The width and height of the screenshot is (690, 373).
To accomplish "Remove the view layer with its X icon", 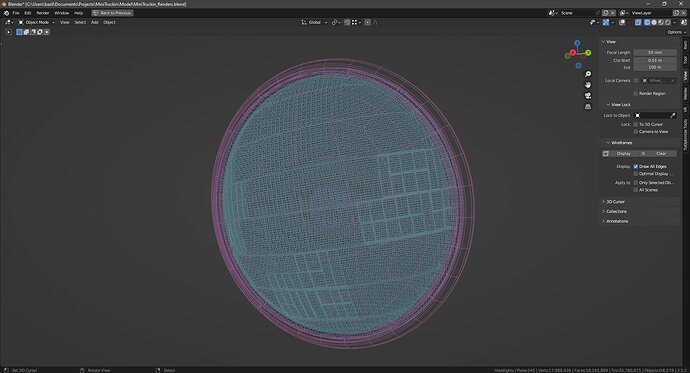I will click(x=683, y=13).
